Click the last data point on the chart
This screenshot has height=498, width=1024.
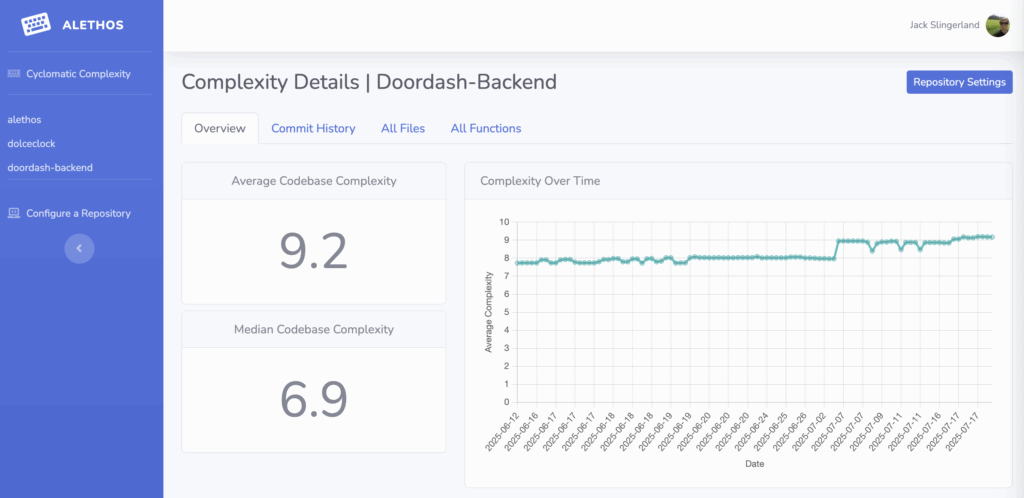tap(991, 237)
